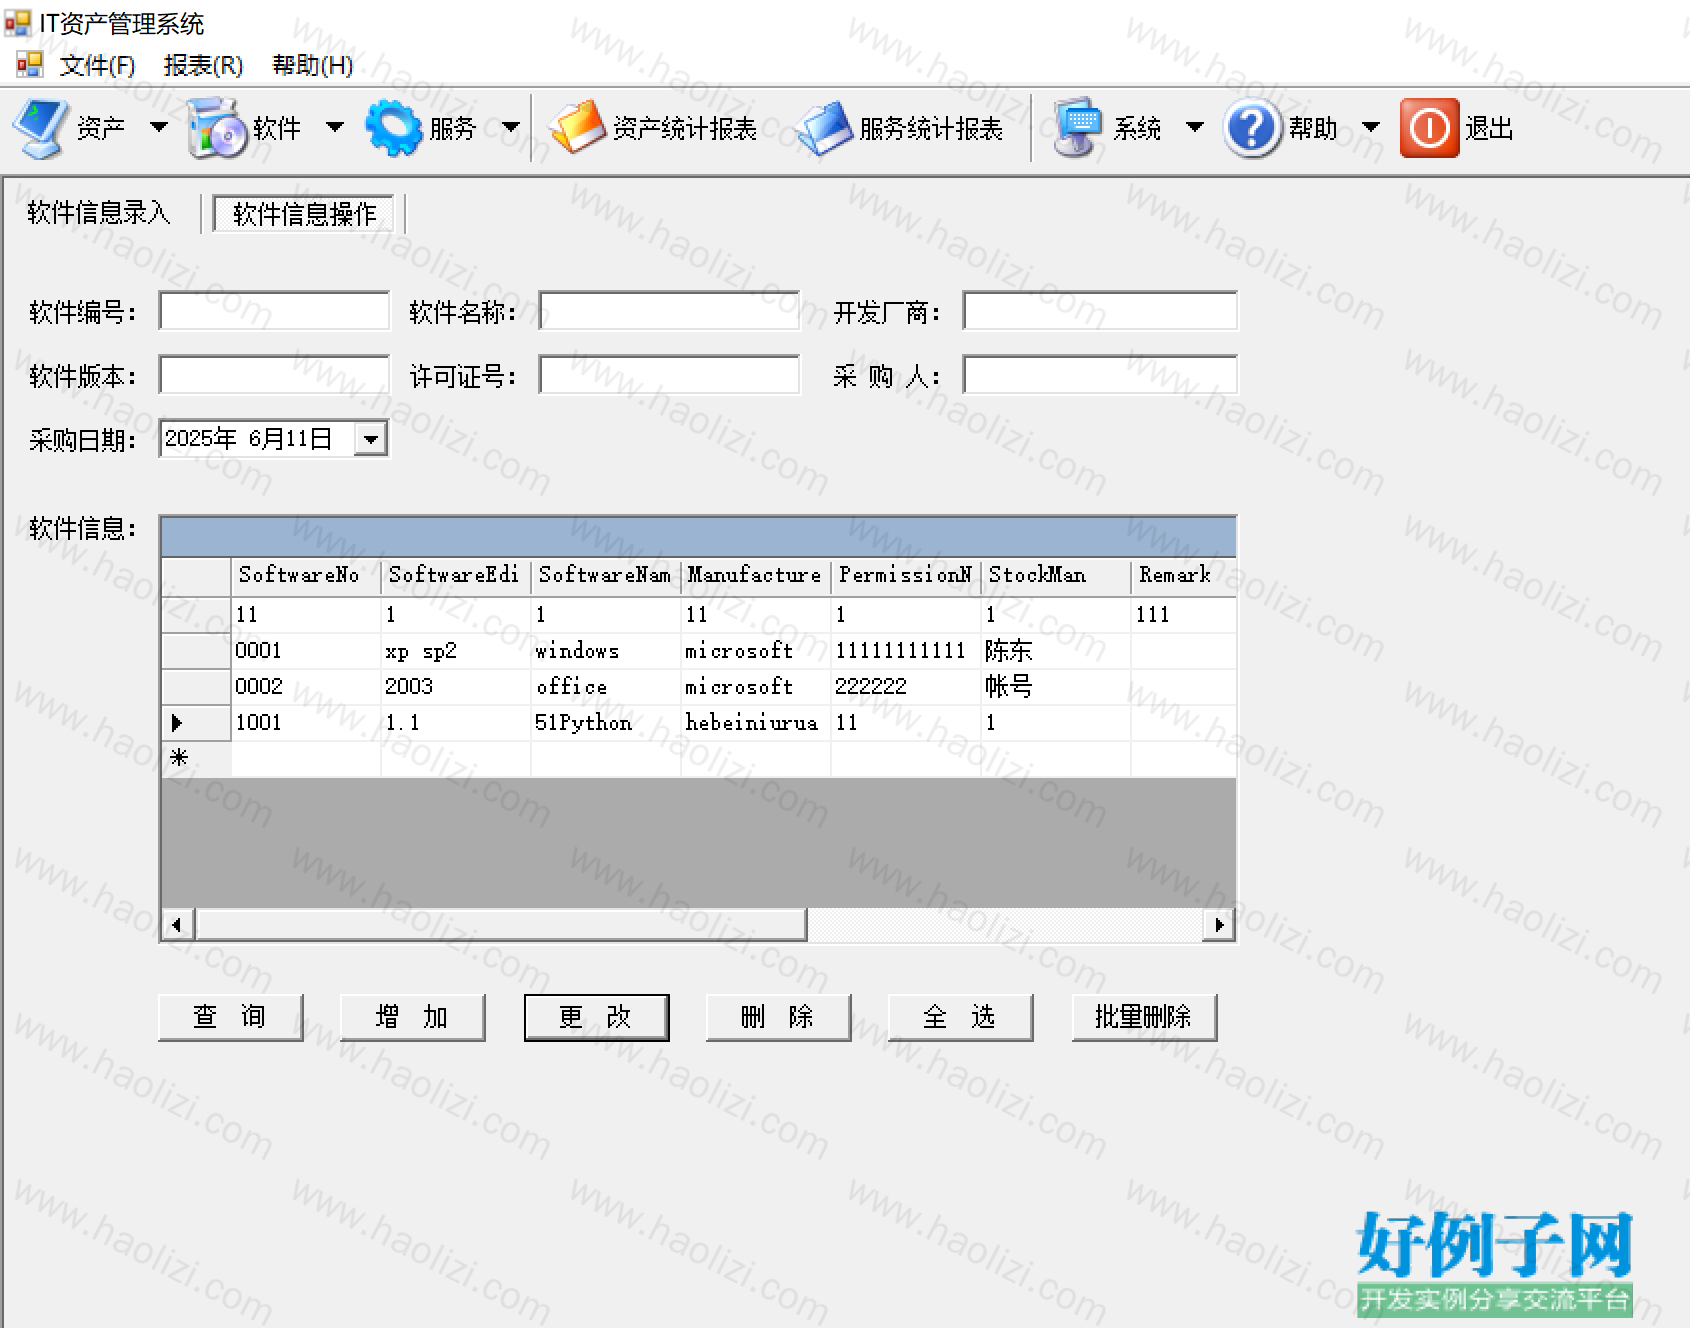Click the 查询 button
The image size is (1690, 1328).
tap(230, 1017)
